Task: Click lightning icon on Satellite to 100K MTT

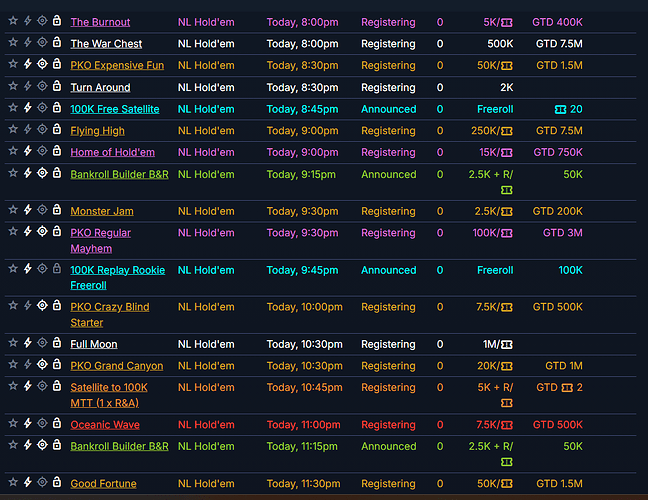Action: (x=28, y=386)
